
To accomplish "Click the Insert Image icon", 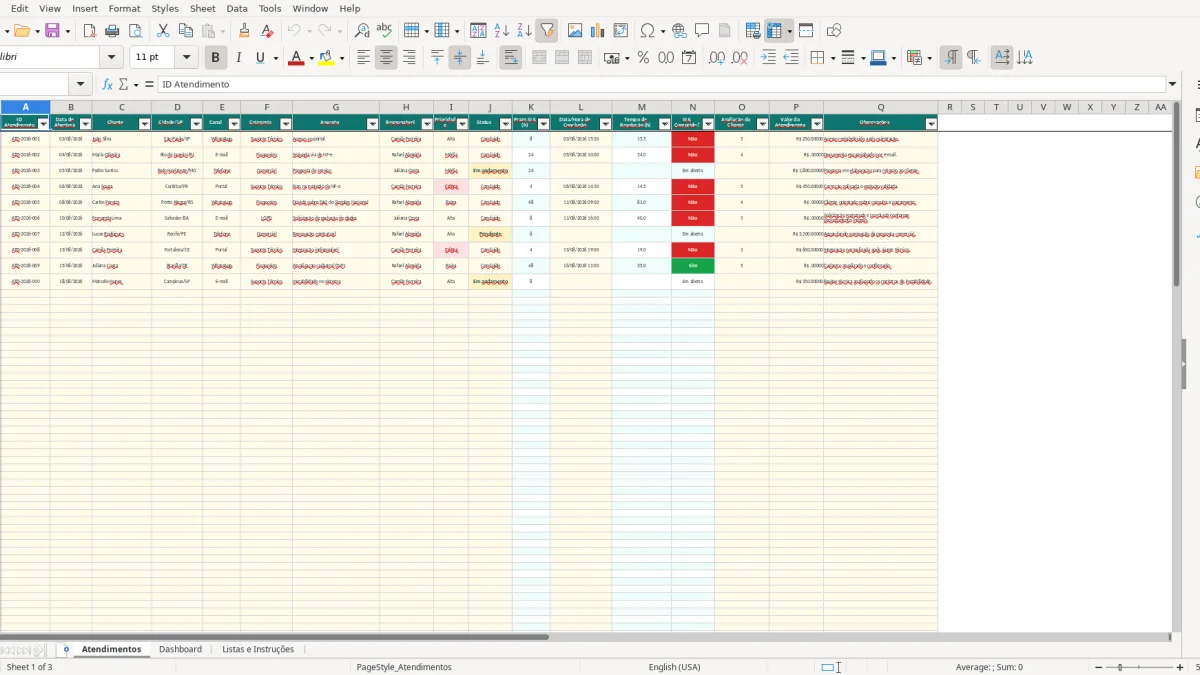I will click(x=575, y=31).
